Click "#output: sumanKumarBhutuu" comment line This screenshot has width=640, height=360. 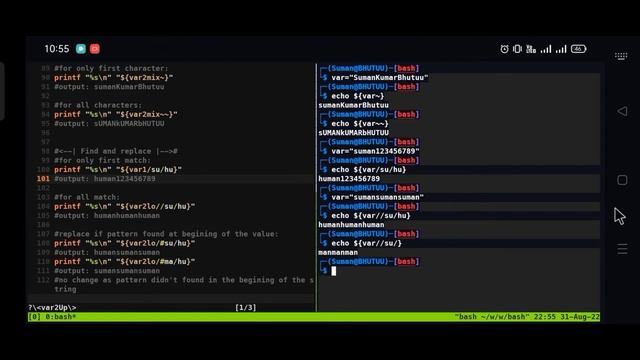point(109,87)
